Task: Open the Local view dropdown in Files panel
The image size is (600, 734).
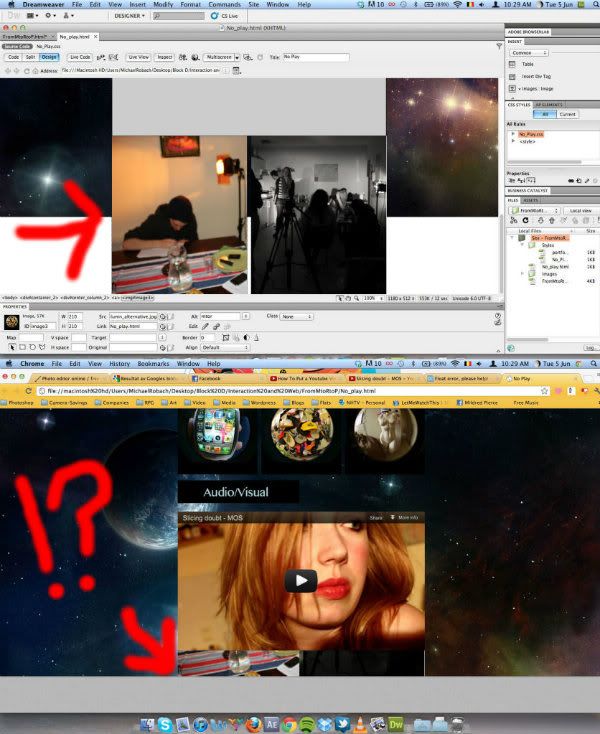Action: [580, 211]
